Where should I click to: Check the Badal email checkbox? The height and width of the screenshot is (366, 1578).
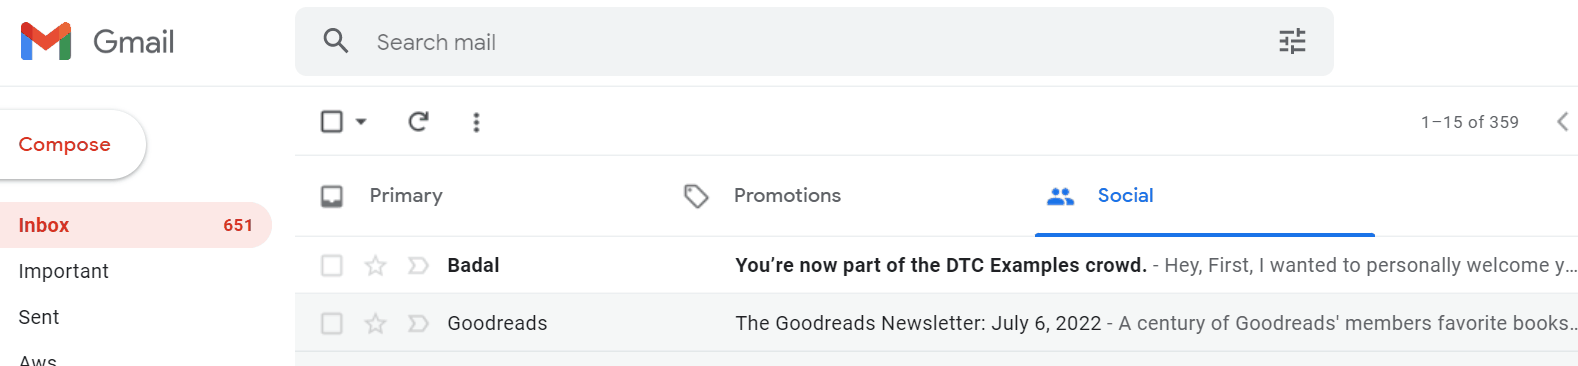pos(332,265)
